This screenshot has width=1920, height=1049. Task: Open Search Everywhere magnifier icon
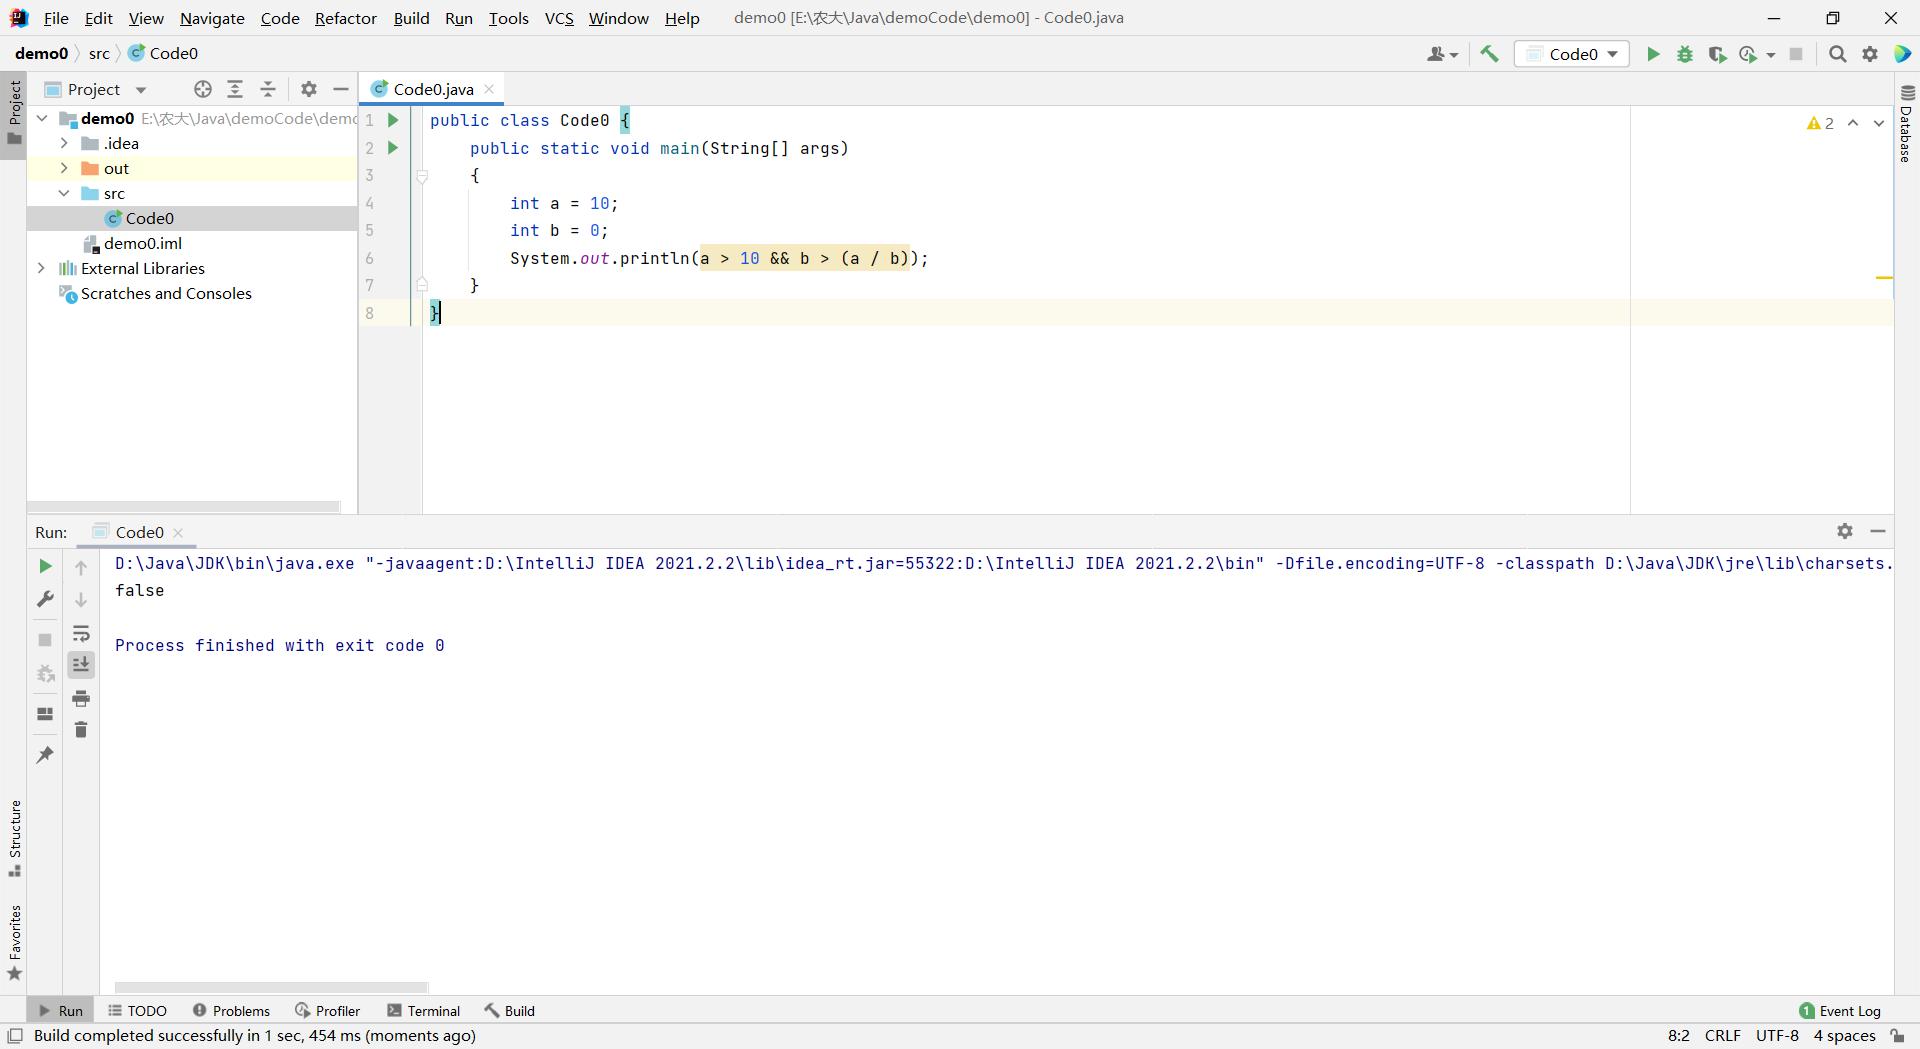(x=1837, y=54)
